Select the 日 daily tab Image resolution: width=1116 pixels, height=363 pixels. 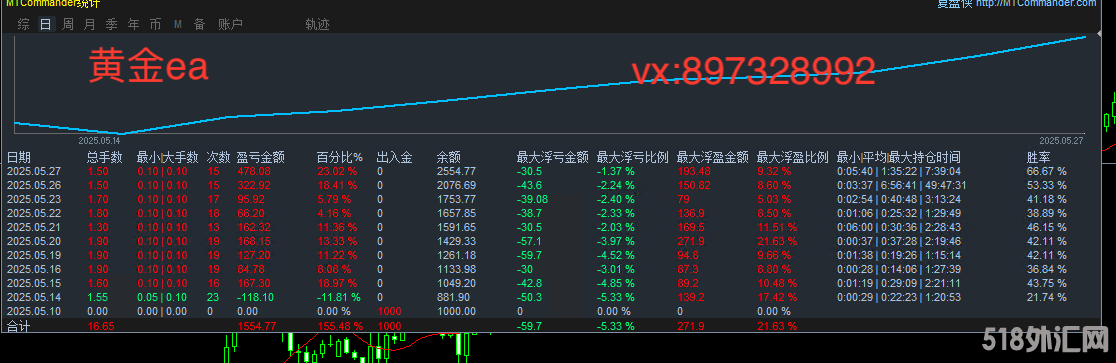(46, 25)
